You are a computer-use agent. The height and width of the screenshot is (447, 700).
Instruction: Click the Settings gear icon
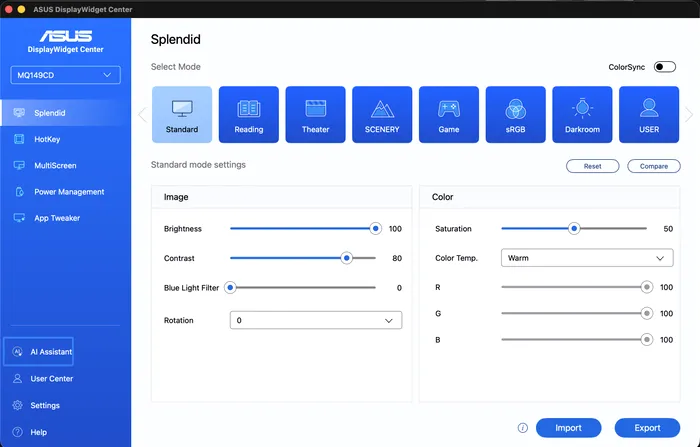click(x=17, y=405)
